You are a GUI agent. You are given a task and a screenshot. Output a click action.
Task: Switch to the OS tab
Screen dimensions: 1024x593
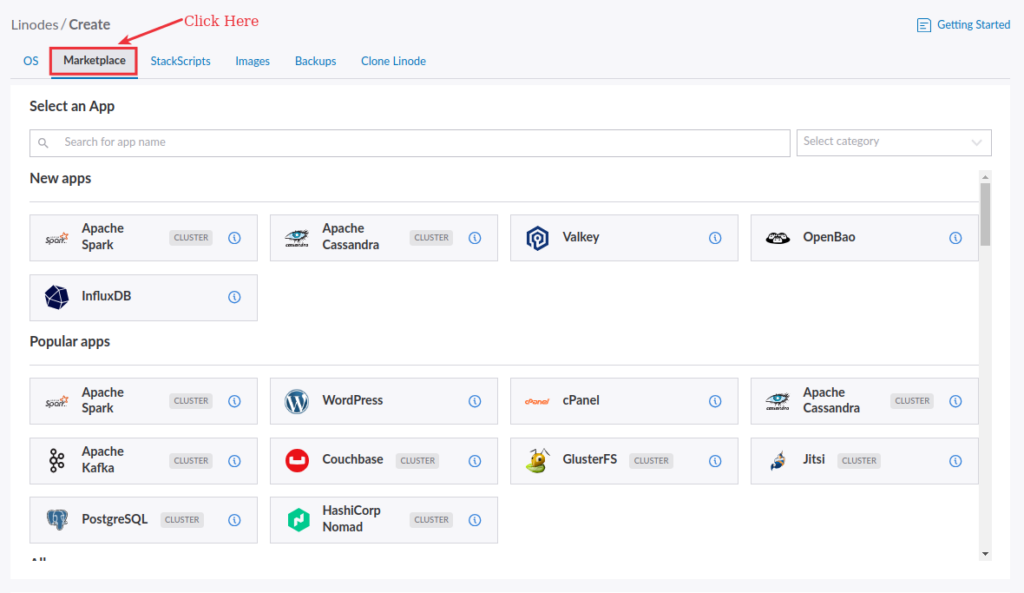point(31,61)
